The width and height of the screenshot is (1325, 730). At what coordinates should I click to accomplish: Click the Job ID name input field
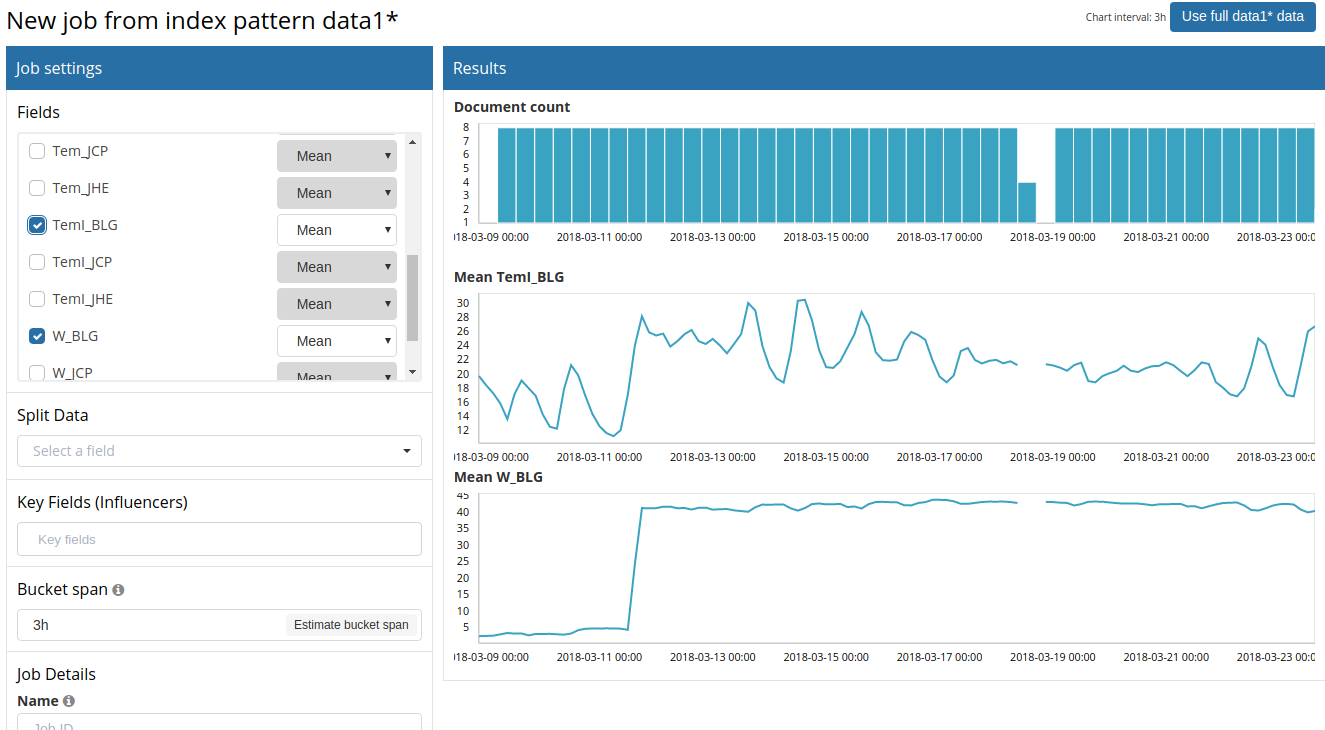pyautogui.click(x=219, y=722)
